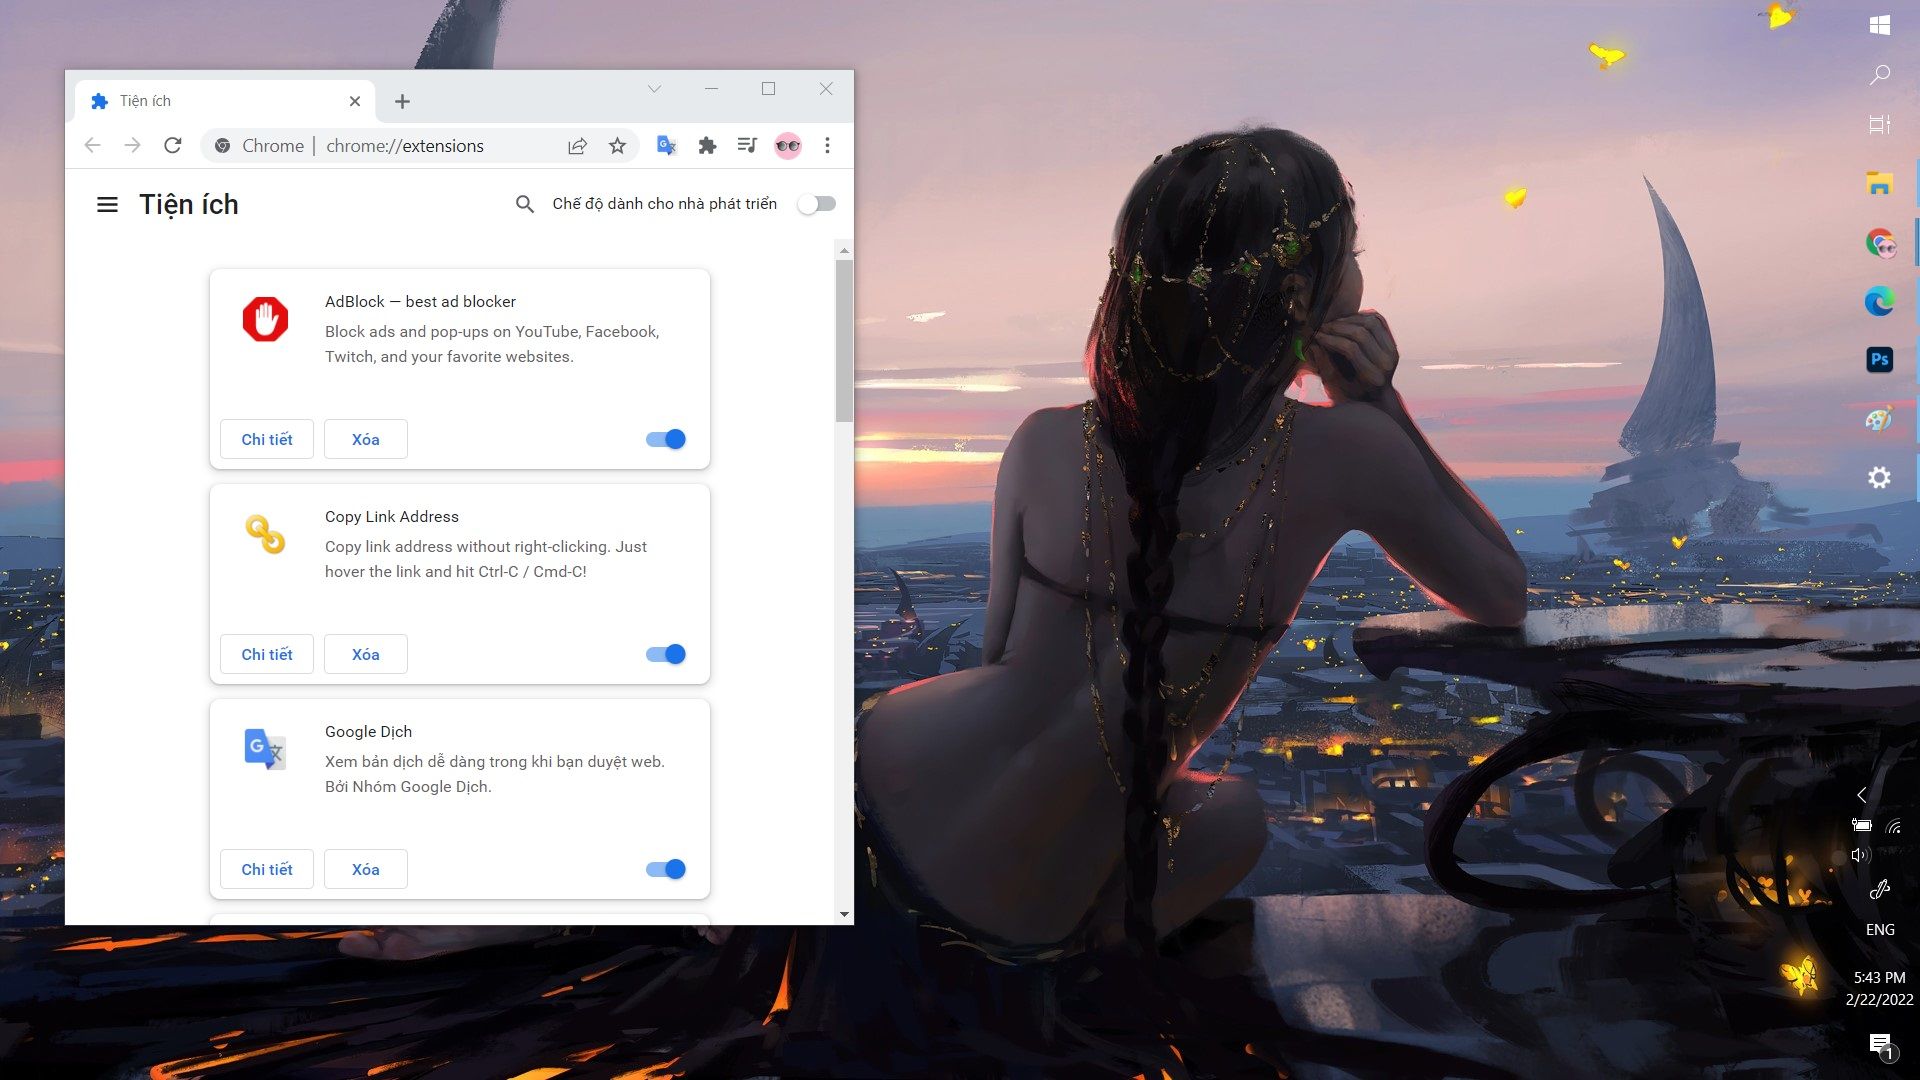Viewport: 1920px width, 1080px height.
Task: Expand the tab search dropdown arrow
Action: point(654,89)
